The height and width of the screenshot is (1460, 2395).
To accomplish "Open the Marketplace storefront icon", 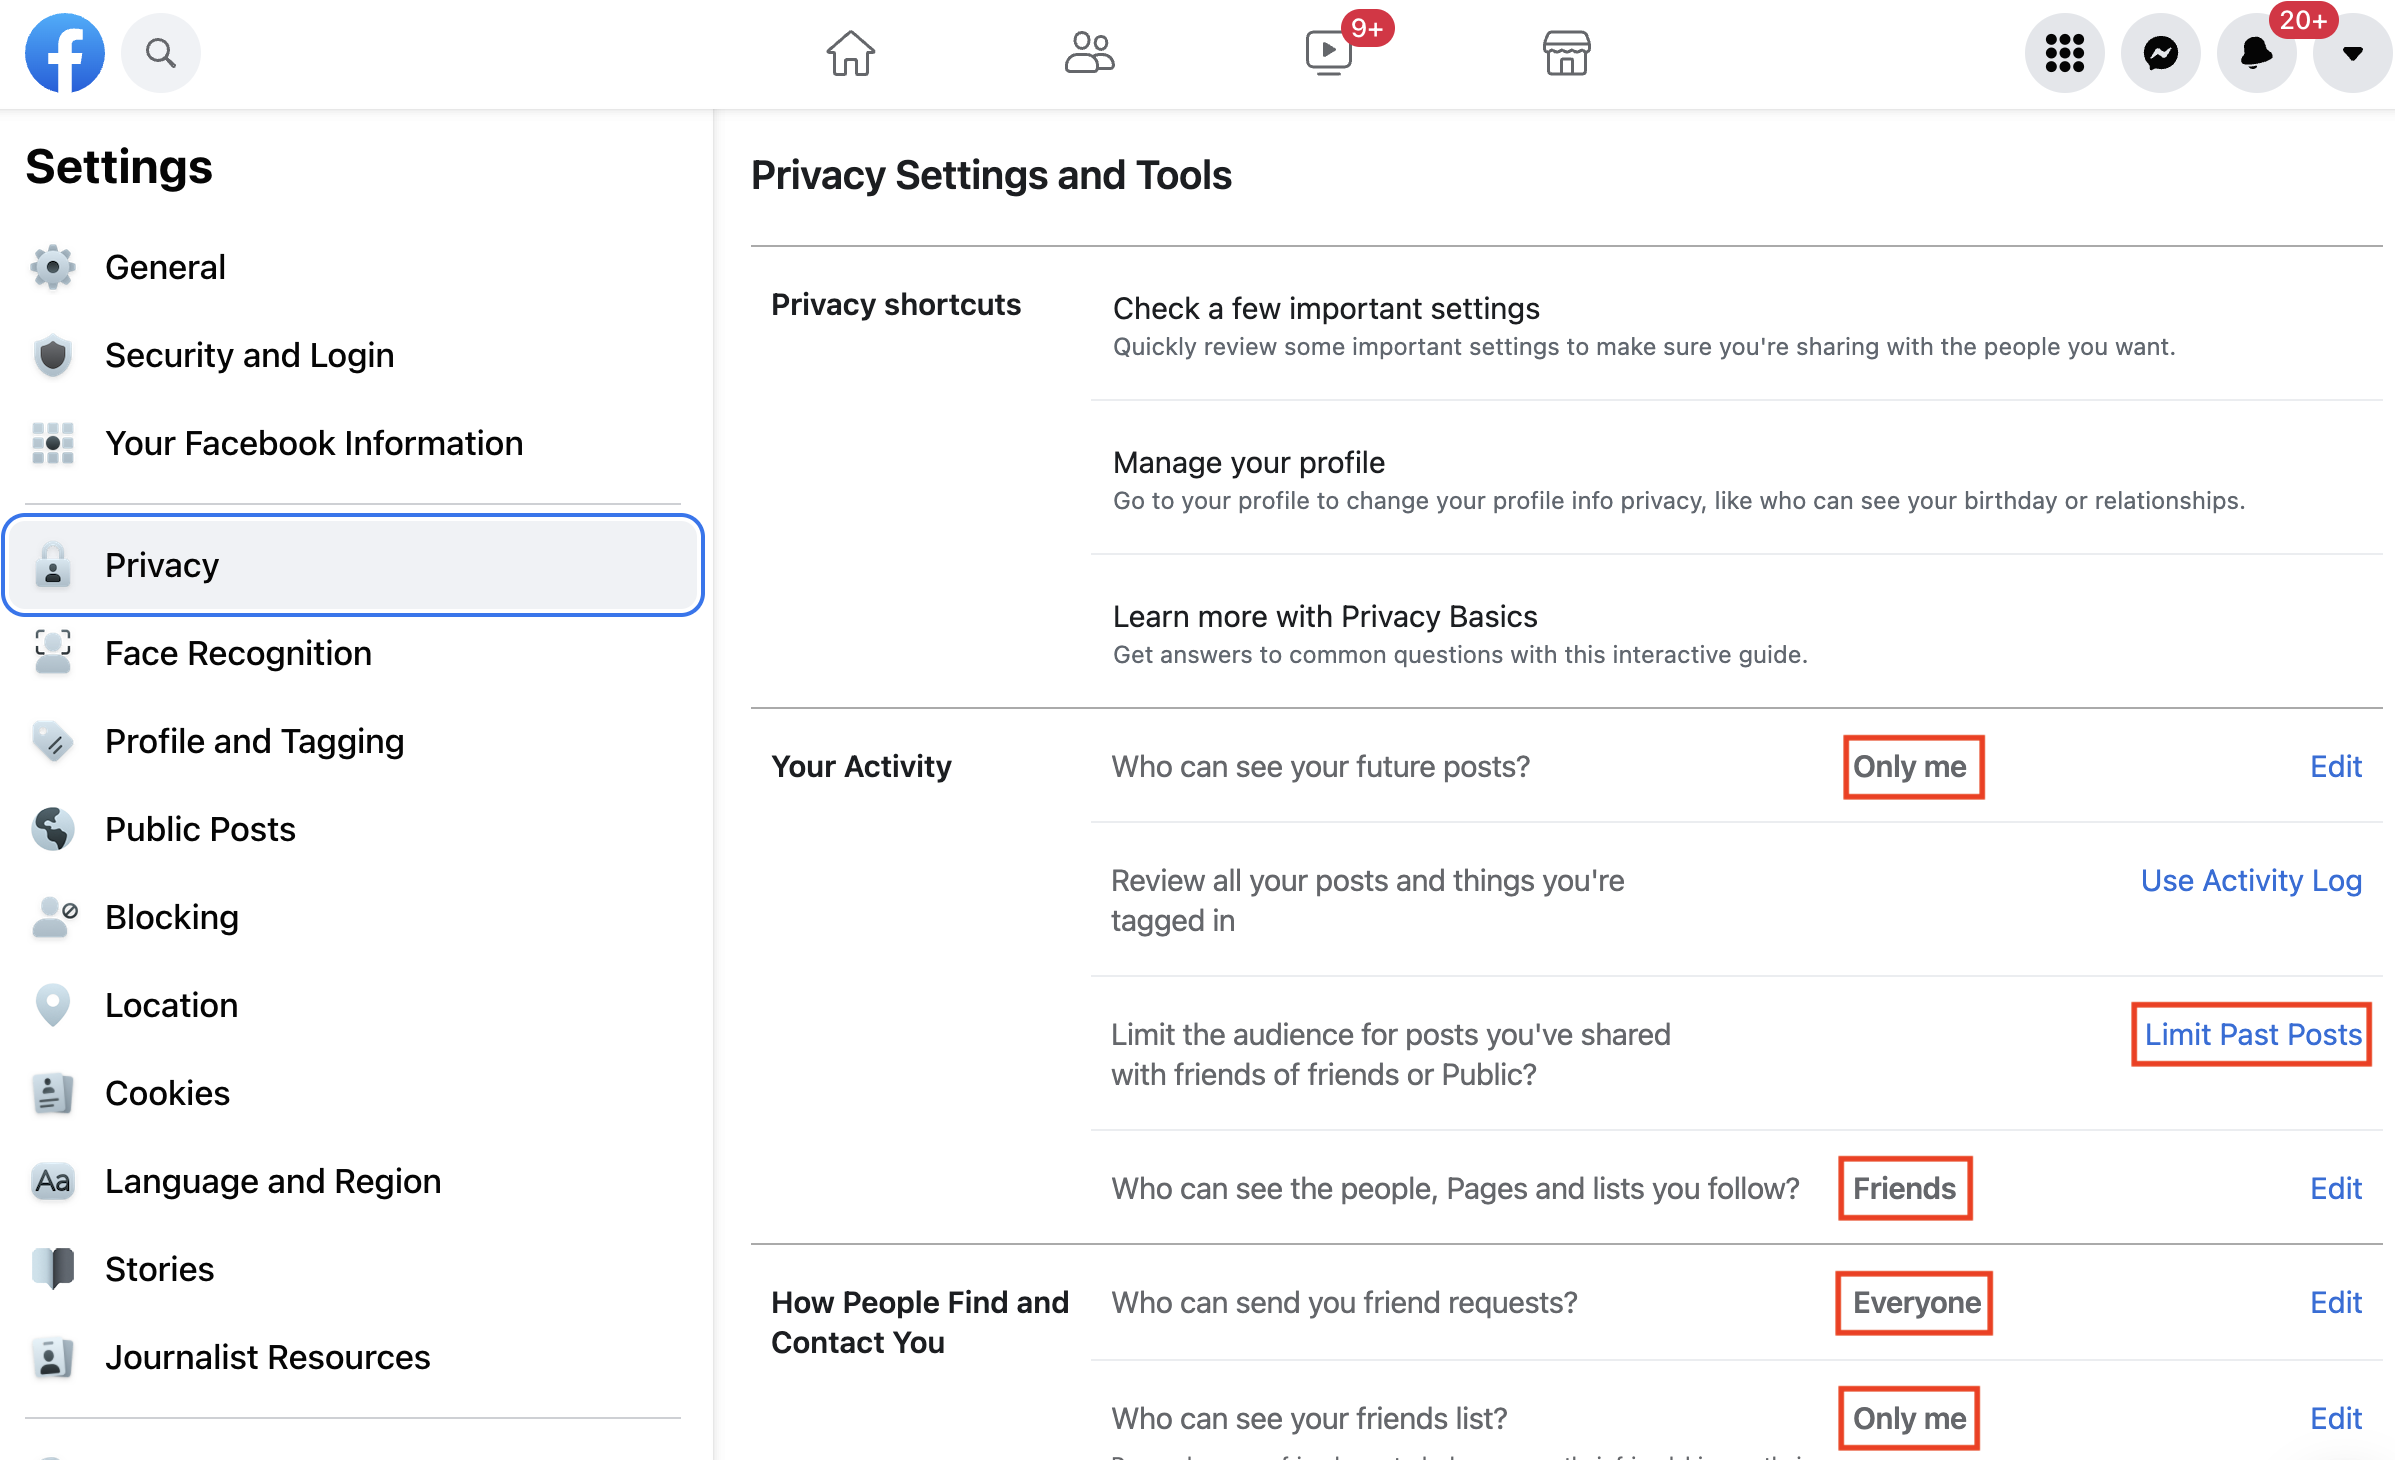I will 1566,53.
